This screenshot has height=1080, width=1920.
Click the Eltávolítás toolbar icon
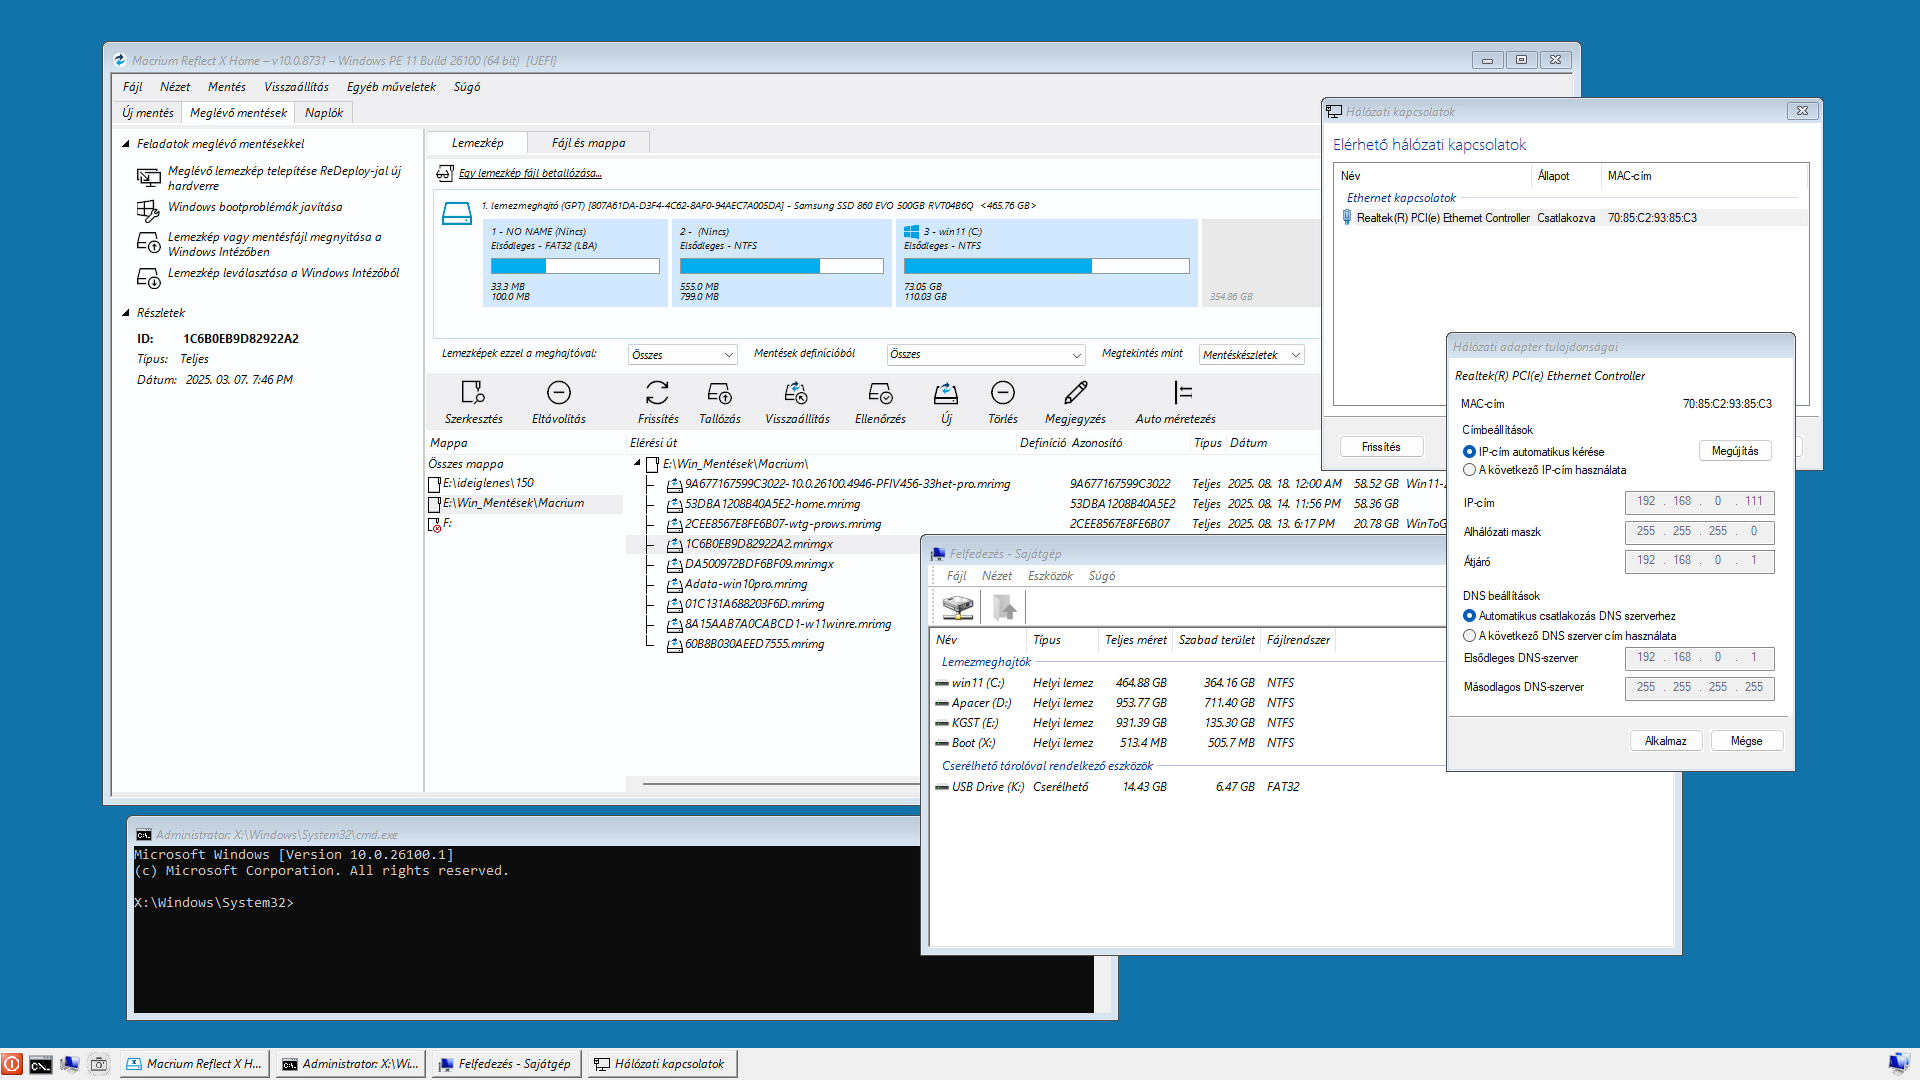(559, 393)
